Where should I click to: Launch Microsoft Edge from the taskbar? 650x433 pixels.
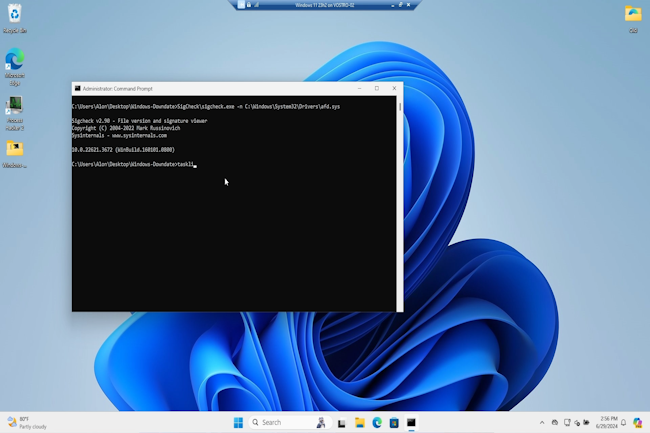377,422
